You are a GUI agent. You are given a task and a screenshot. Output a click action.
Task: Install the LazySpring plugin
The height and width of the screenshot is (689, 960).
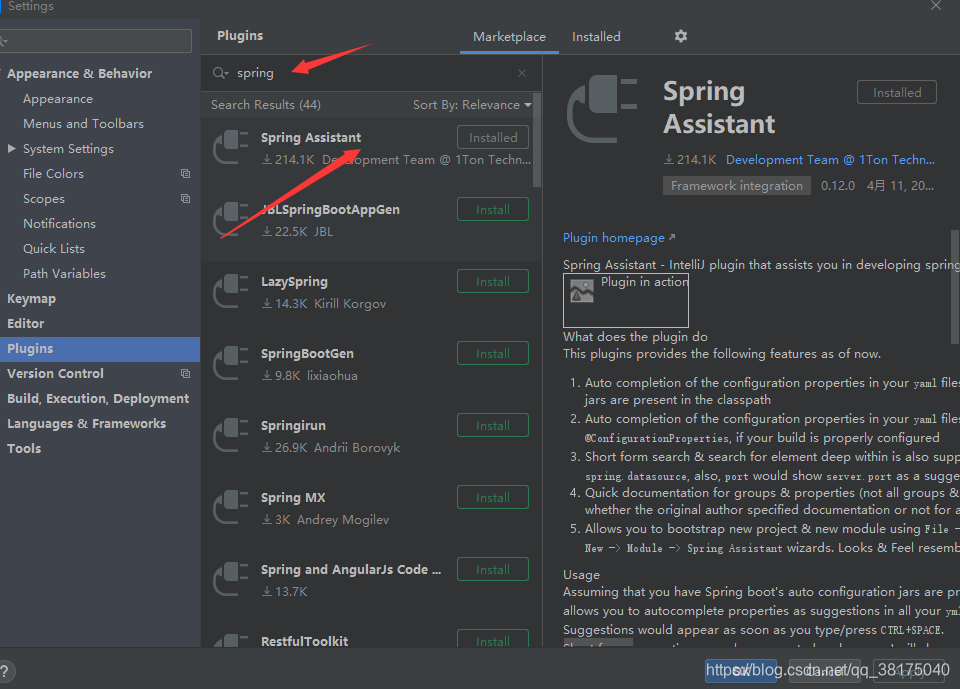coord(493,282)
